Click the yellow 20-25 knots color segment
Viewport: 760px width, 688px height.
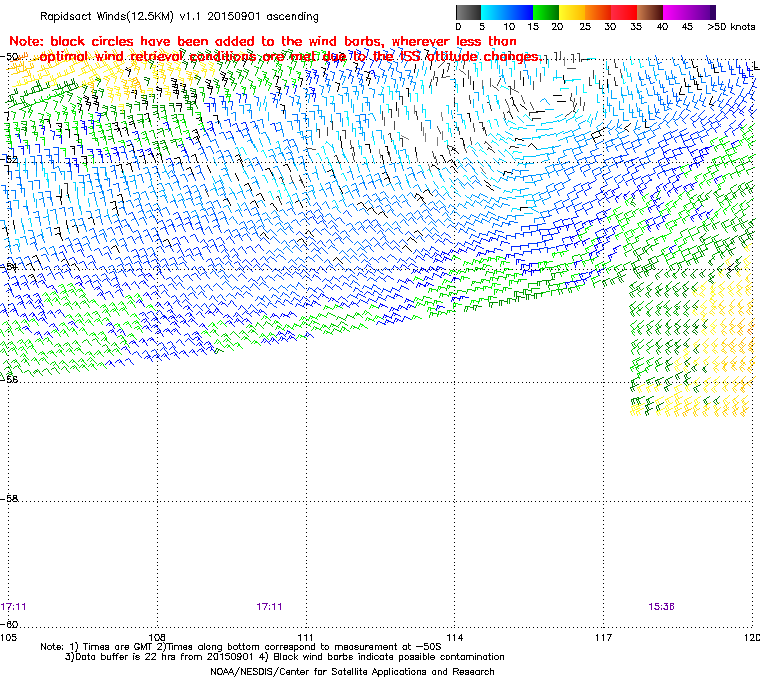click(x=572, y=12)
